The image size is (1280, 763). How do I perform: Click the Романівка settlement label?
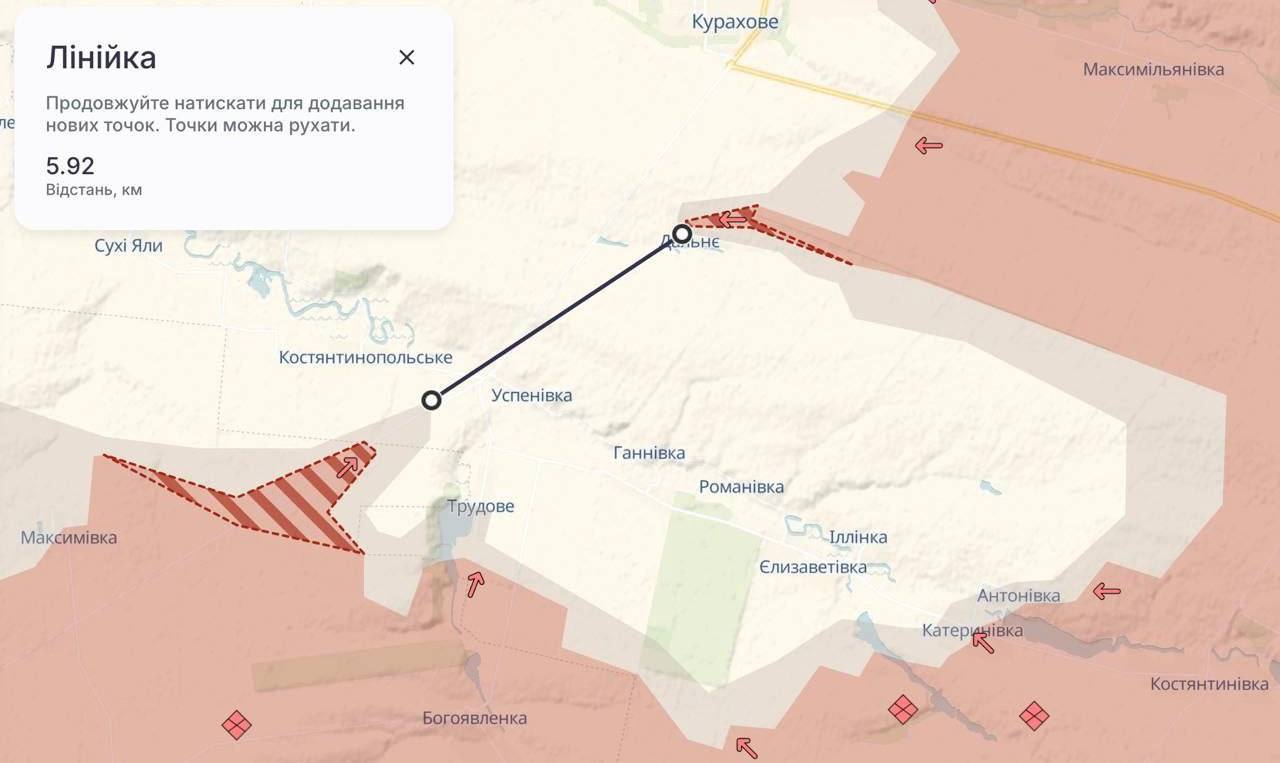[741, 487]
